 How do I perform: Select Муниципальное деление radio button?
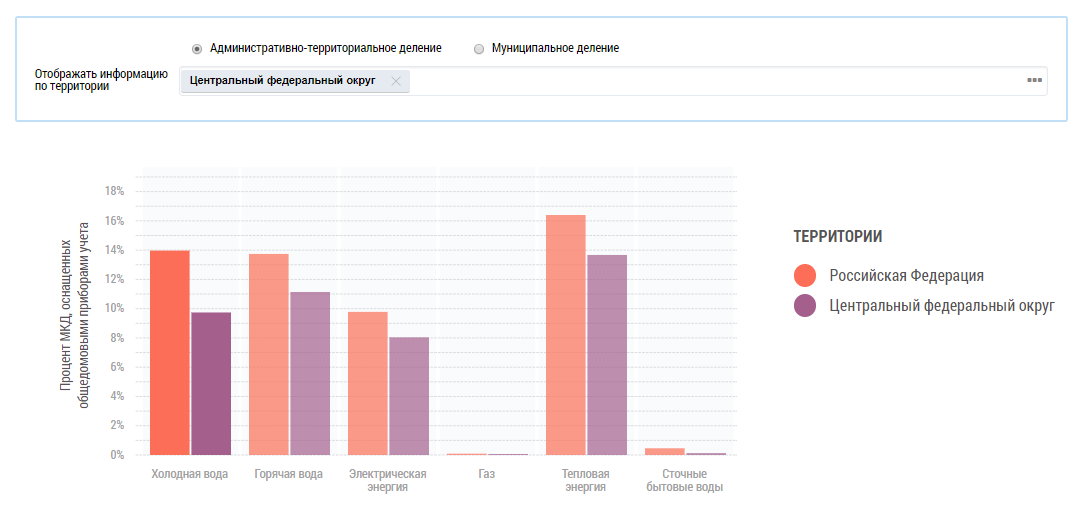click(479, 48)
